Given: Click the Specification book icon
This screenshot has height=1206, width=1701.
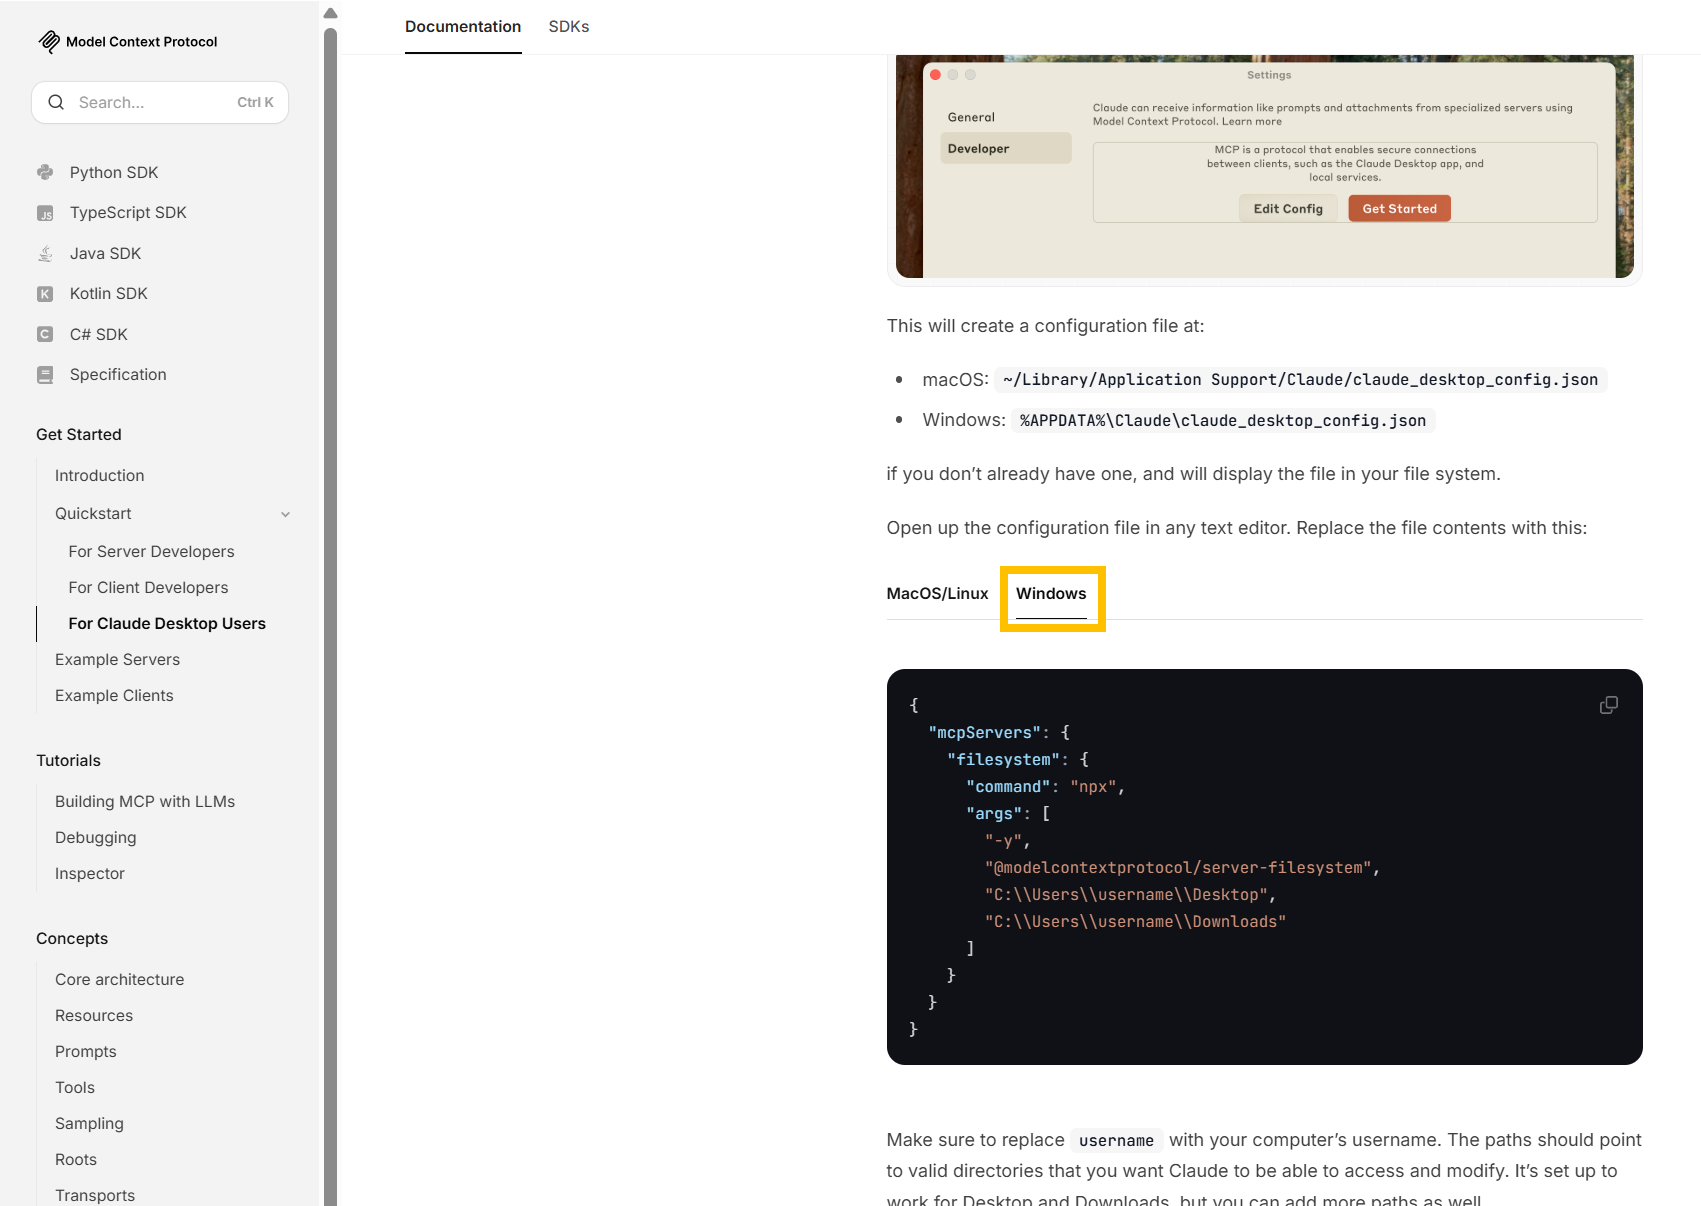Looking at the screenshot, I should [45, 375].
